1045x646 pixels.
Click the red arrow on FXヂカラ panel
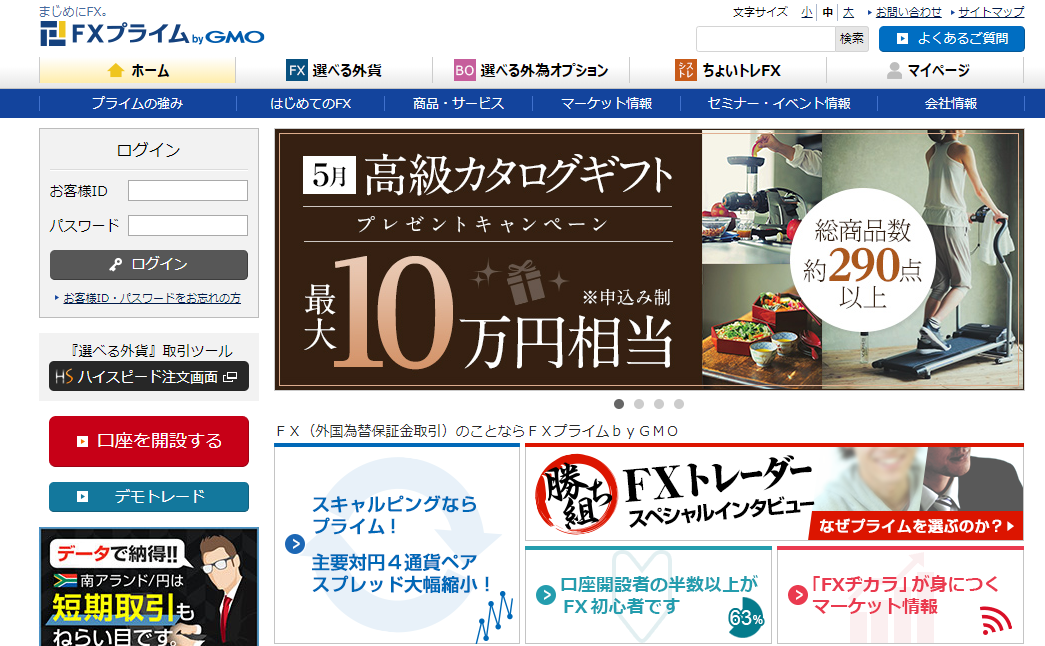[798, 595]
